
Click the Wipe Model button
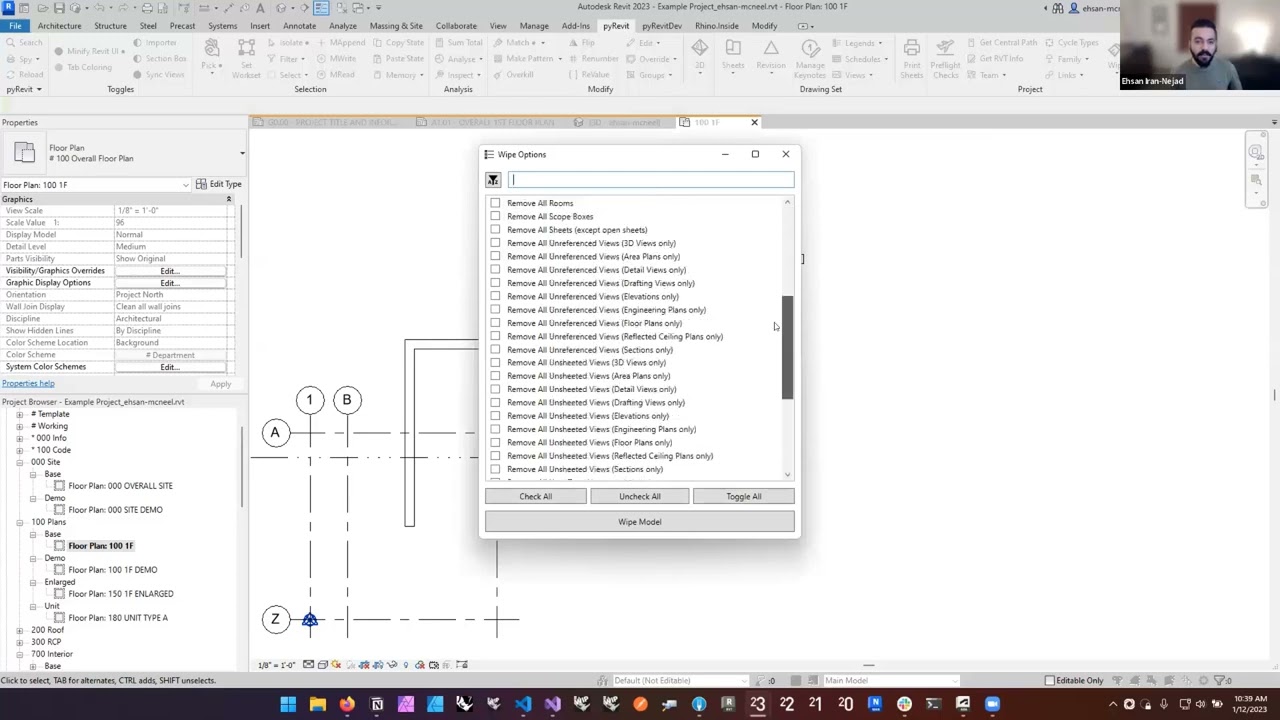click(x=639, y=522)
